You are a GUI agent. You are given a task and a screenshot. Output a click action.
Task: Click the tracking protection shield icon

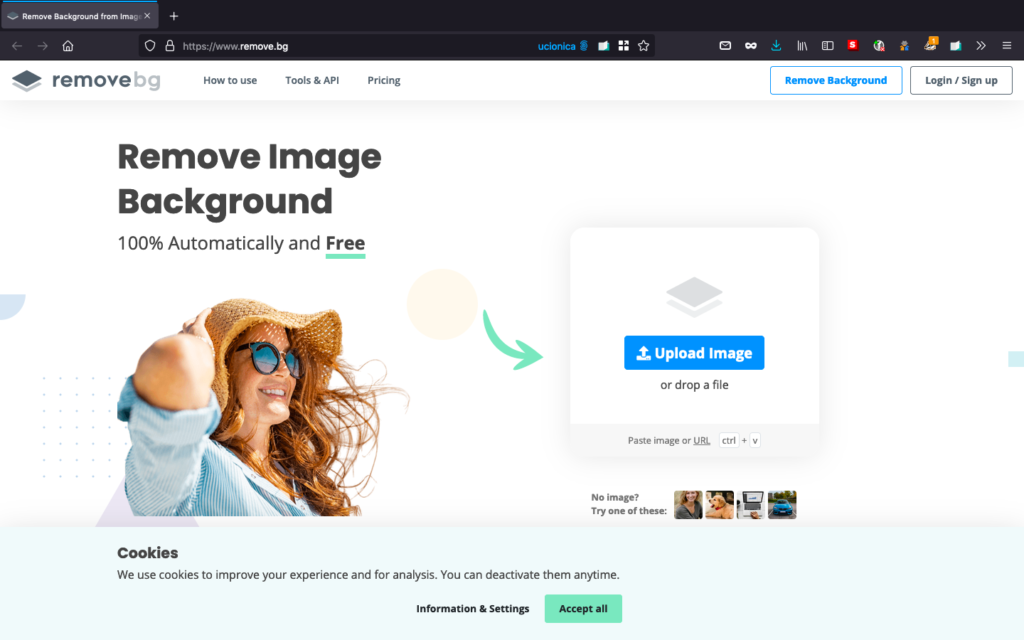pyautogui.click(x=150, y=46)
